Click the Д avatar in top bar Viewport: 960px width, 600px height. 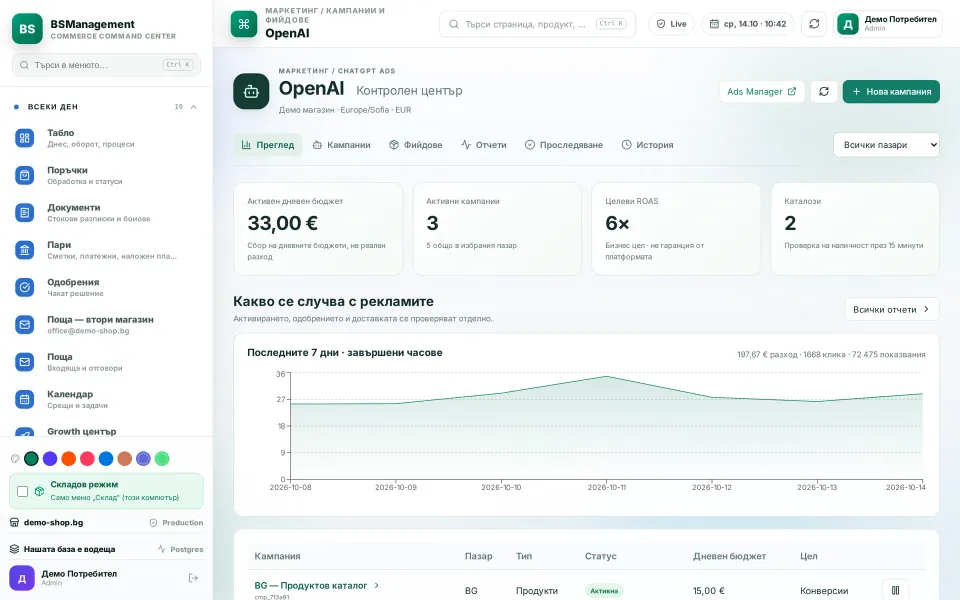pyautogui.click(x=848, y=24)
